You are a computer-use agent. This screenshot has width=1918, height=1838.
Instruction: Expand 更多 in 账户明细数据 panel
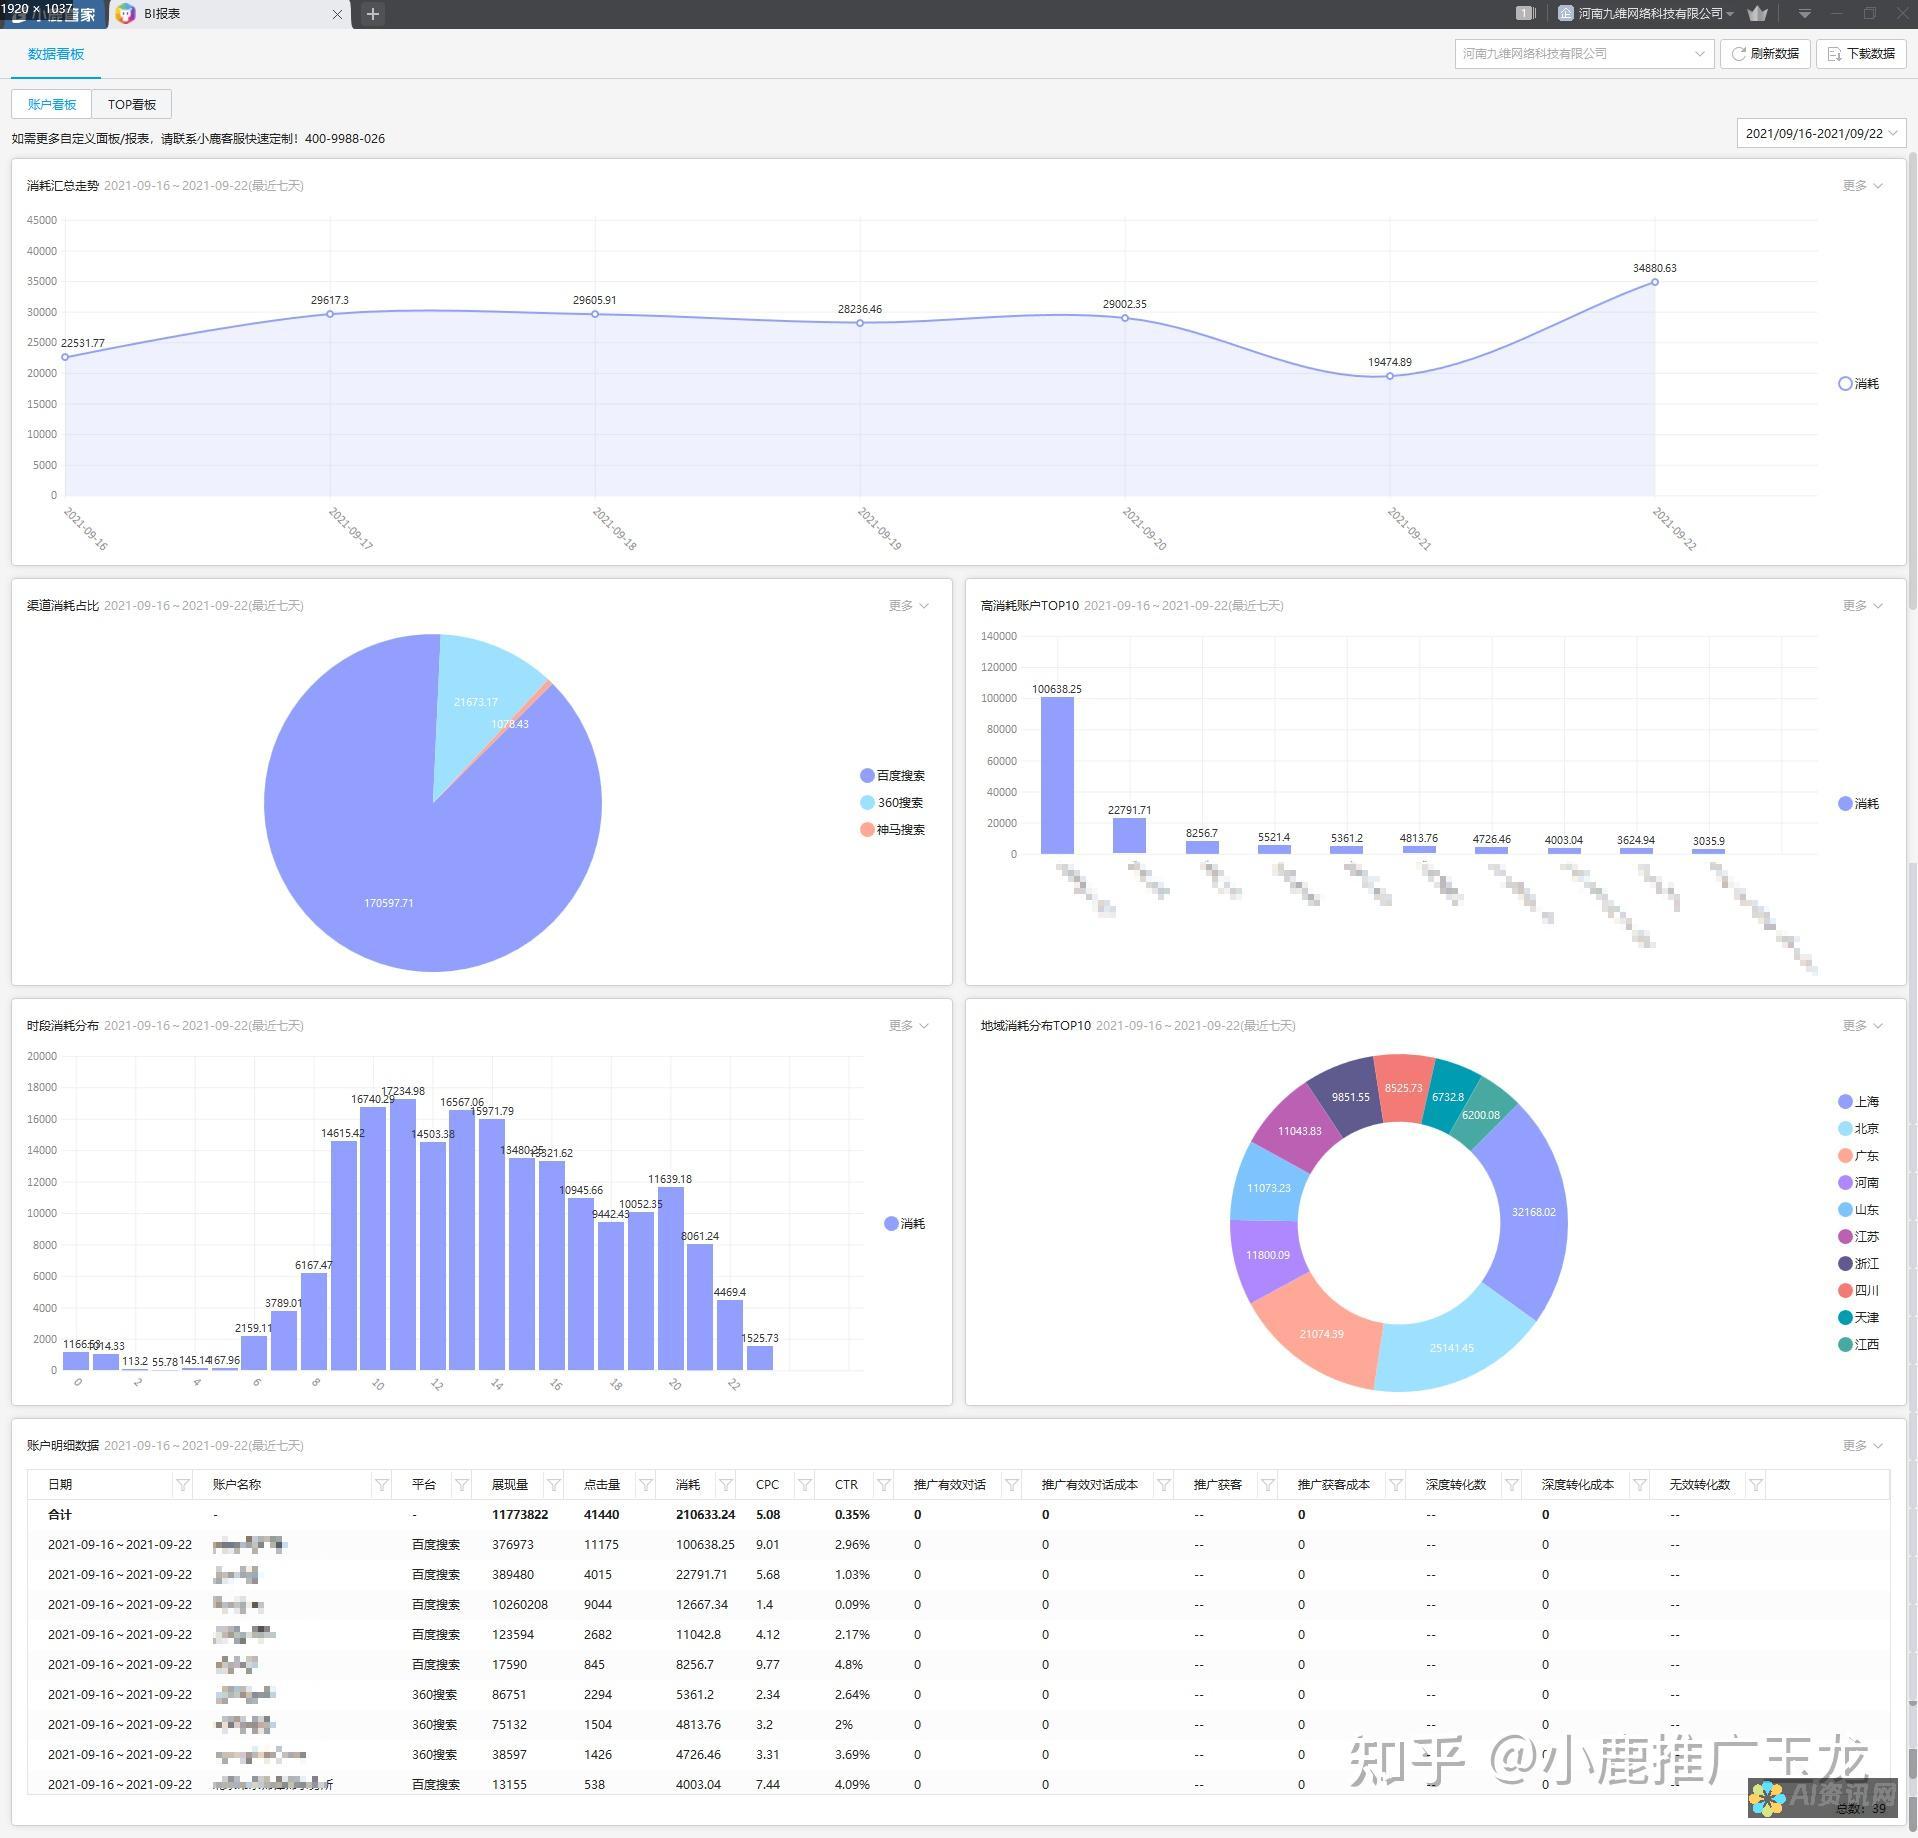[x=1863, y=1446]
